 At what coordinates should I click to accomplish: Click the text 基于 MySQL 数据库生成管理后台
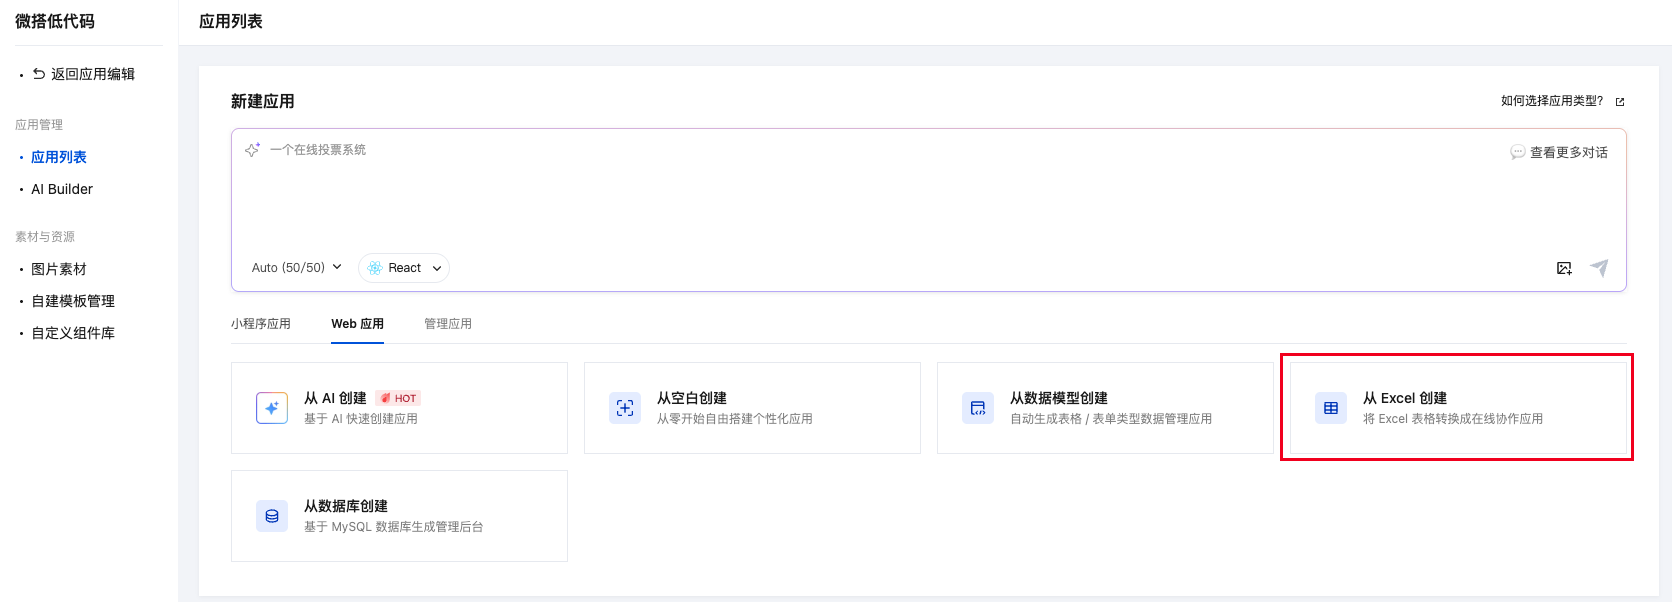pos(394,527)
